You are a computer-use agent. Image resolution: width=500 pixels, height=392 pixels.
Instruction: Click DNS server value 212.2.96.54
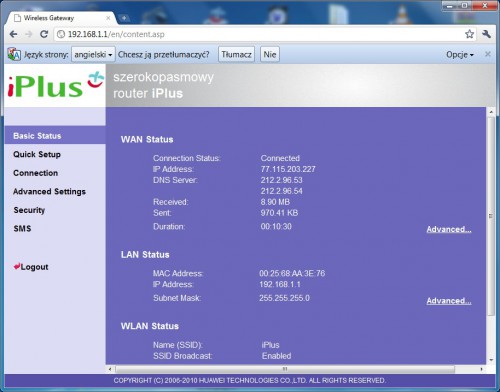[281, 191]
